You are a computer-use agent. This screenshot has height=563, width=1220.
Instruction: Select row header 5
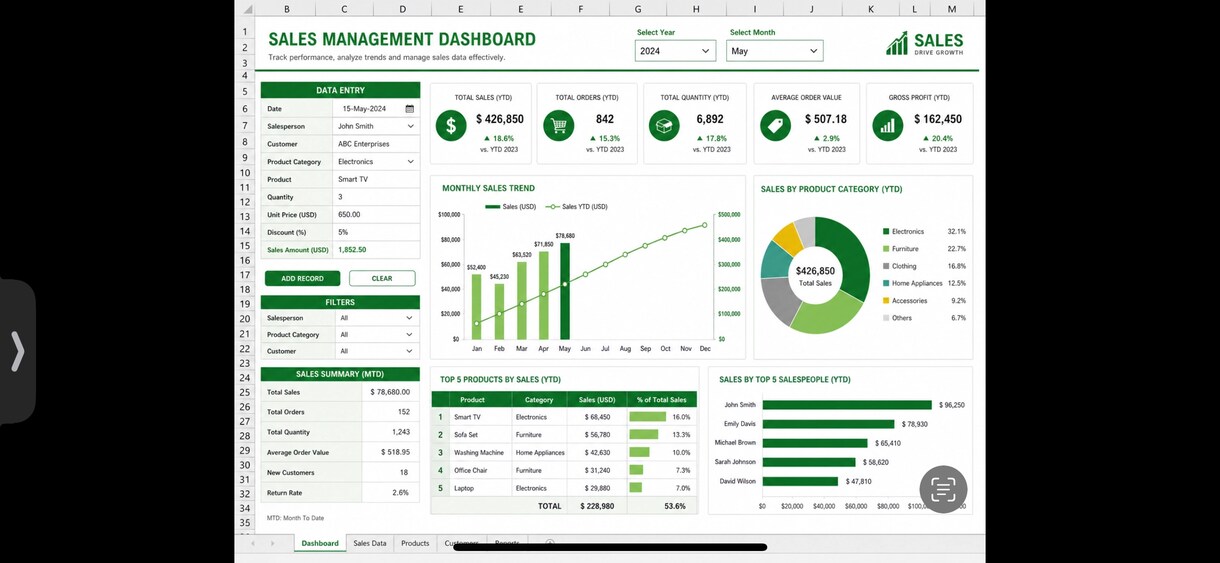click(244, 91)
